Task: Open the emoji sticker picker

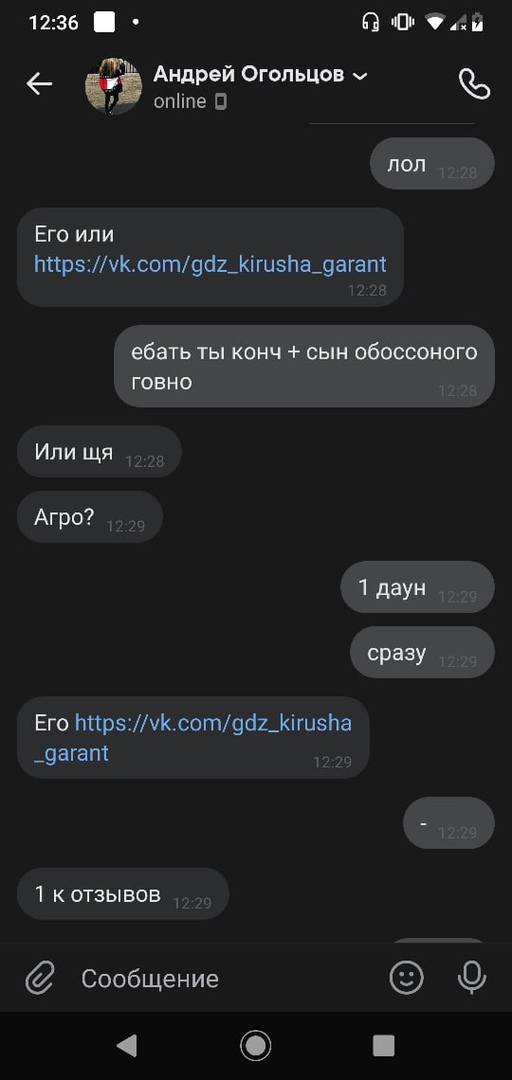Action: point(407,977)
